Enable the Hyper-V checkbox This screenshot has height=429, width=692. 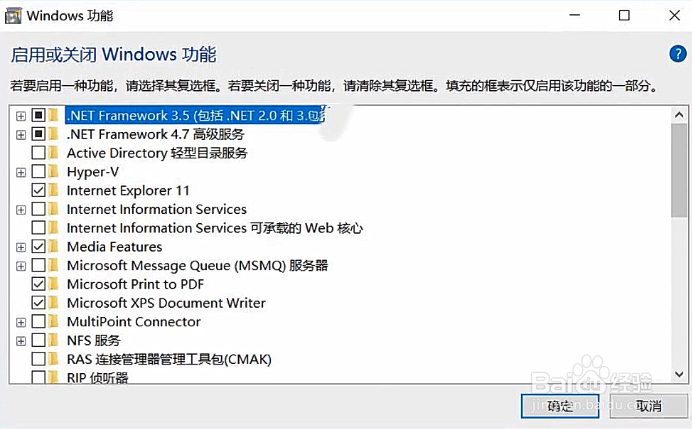pos(38,171)
